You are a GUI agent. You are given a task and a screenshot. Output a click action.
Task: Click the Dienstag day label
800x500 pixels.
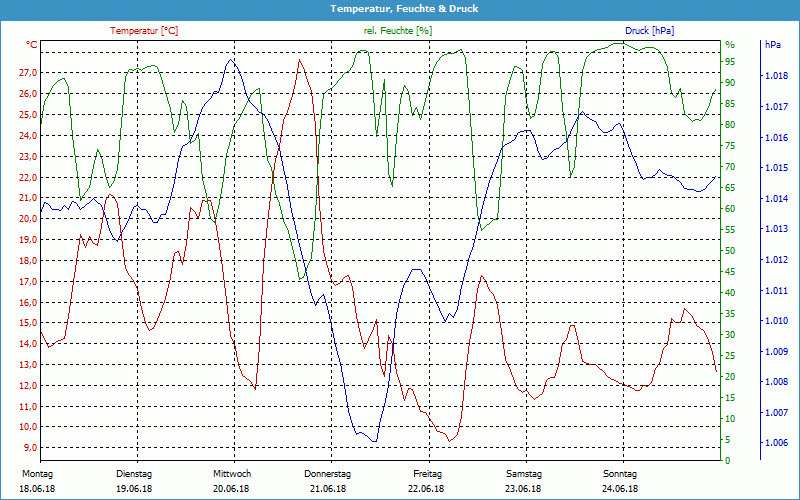click(x=134, y=473)
